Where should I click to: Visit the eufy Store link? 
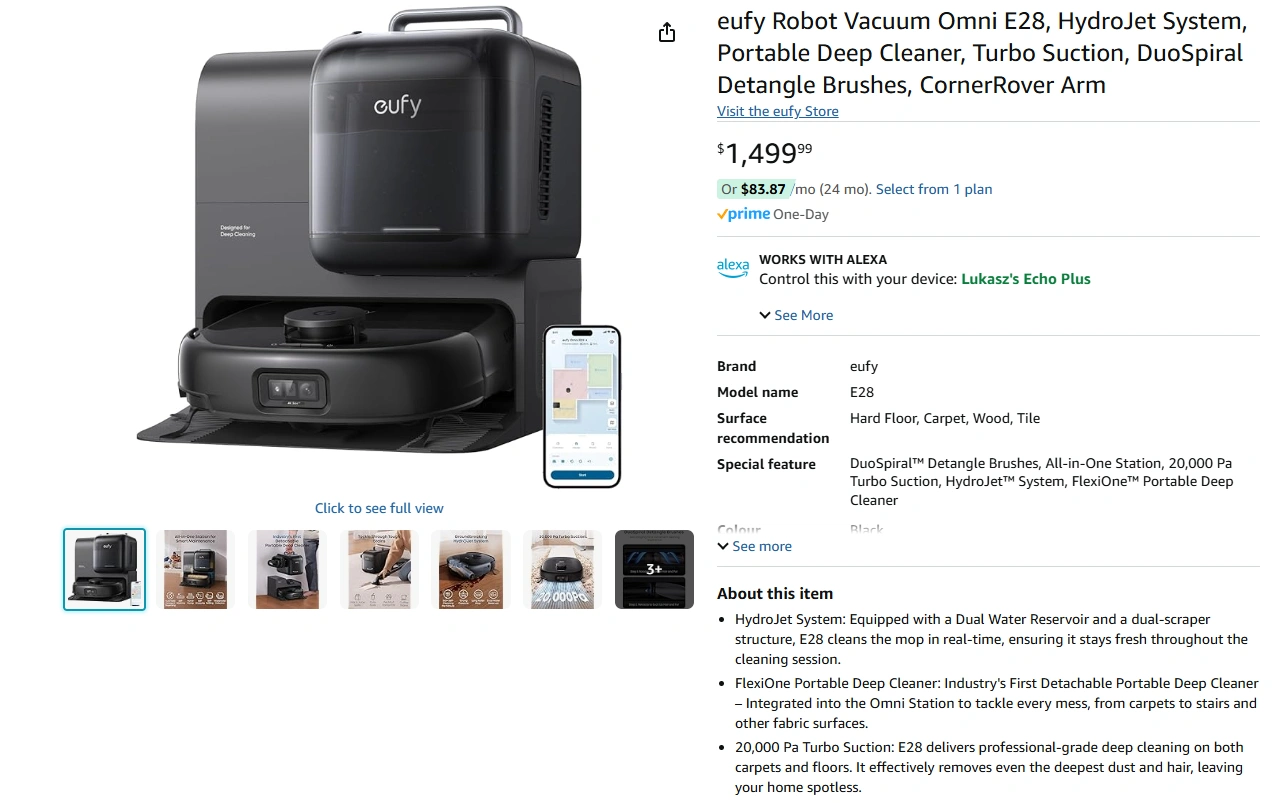click(778, 111)
